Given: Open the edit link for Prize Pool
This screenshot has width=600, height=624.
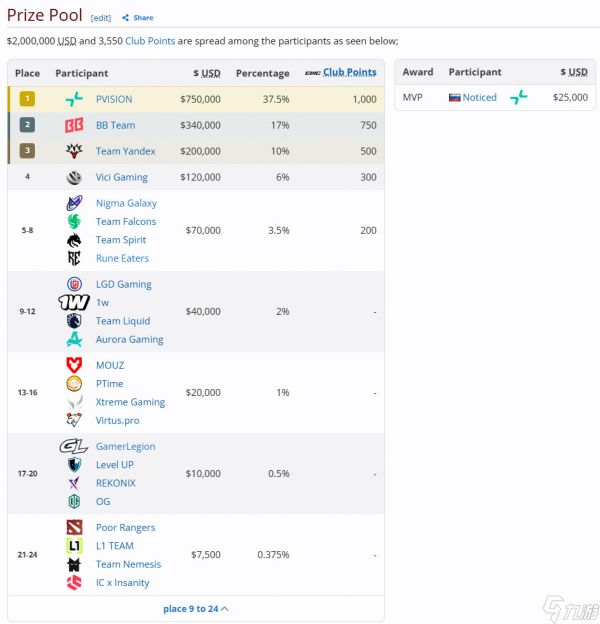Looking at the screenshot, I should (x=101, y=18).
